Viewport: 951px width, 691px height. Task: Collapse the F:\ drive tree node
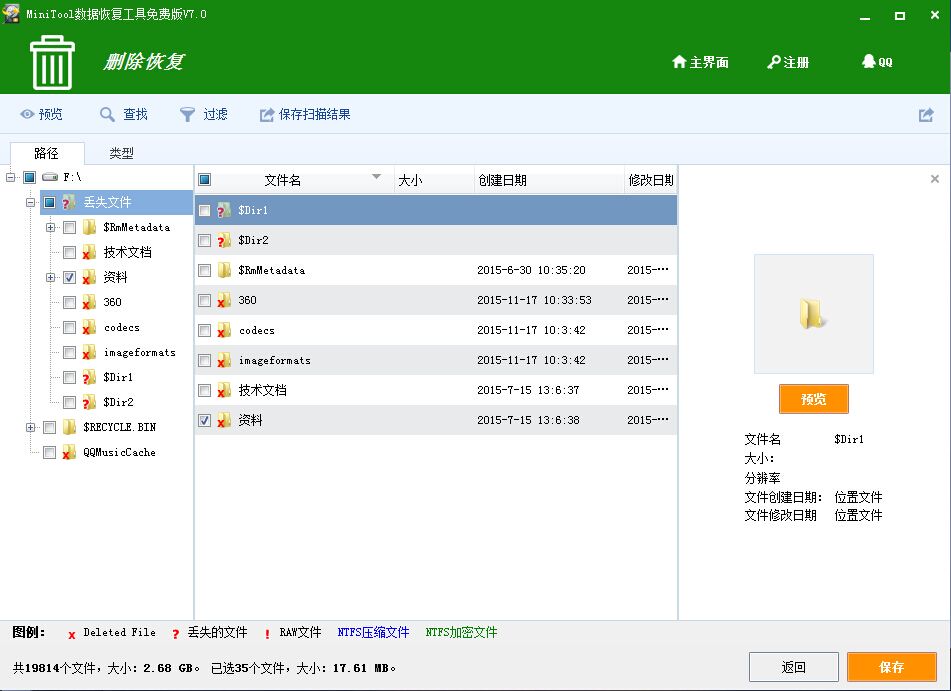pos(10,177)
